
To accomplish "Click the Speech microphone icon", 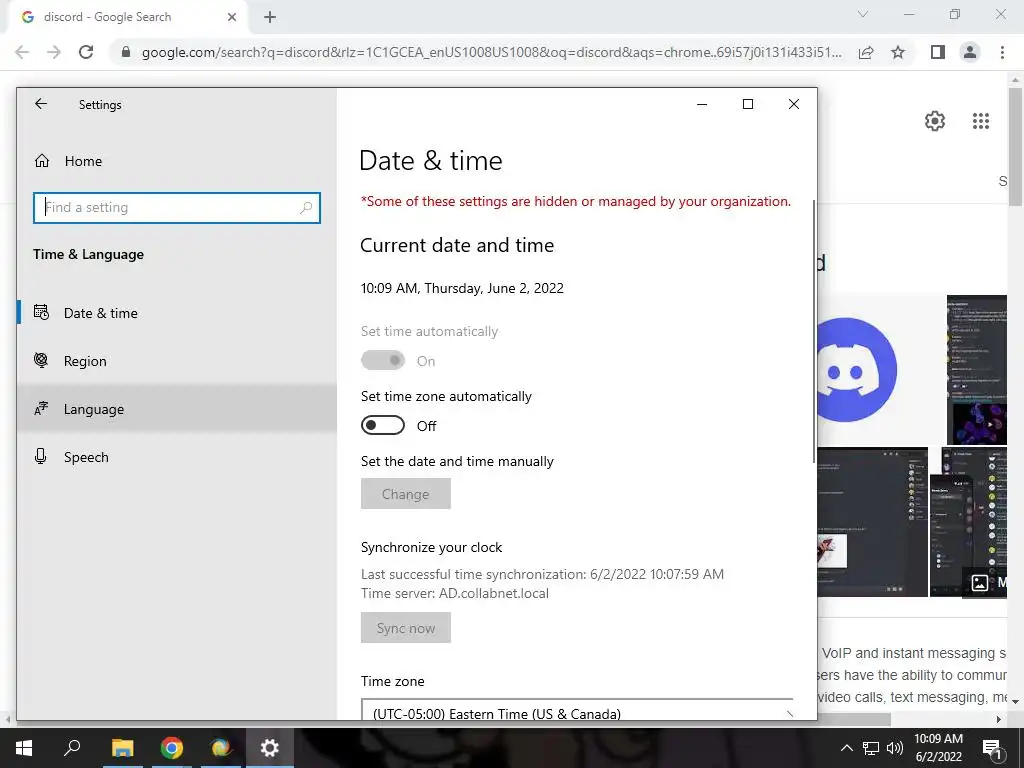I will click(40, 456).
